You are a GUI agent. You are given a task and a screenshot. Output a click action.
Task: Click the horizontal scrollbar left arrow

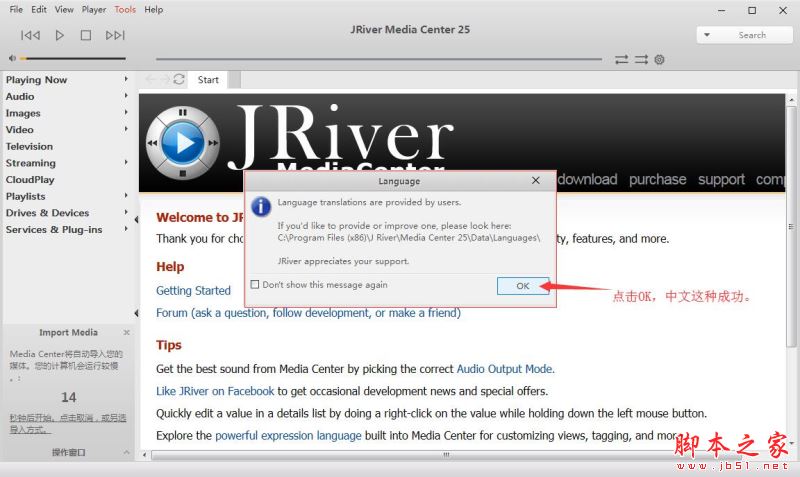144,455
